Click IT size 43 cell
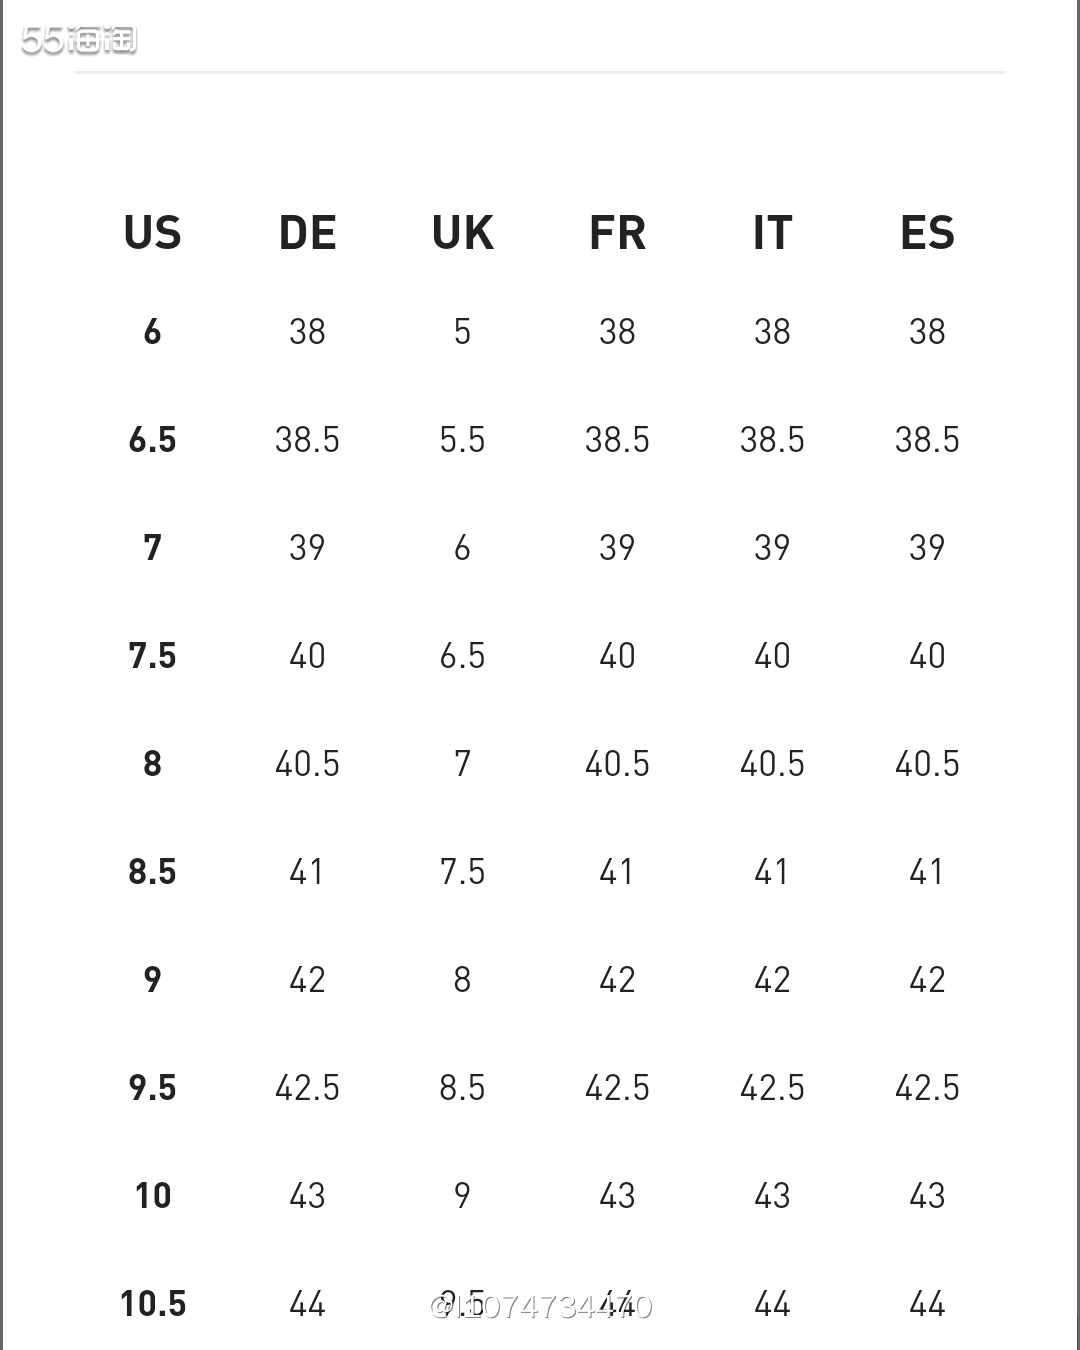The image size is (1080, 1350). tap(772, 1195)
